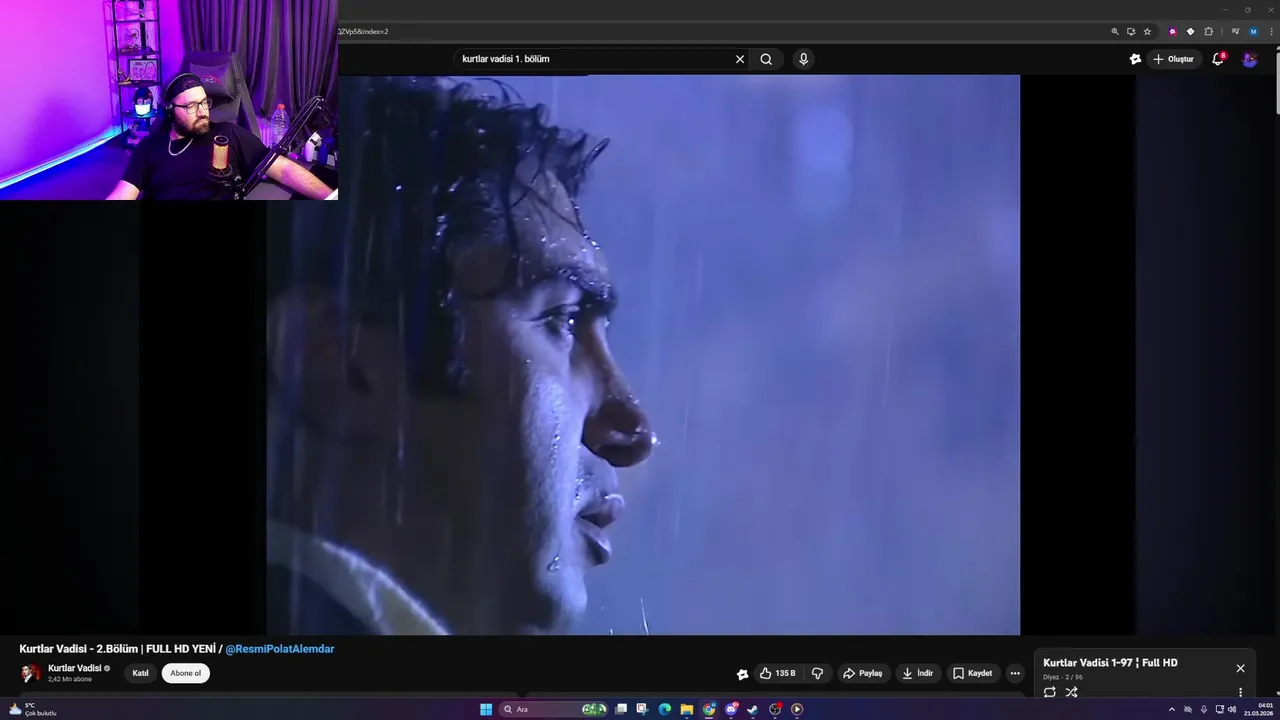Viewport: 1280px width, 720px height.
Task: Click the install app icon in the address bar
Action: point(1131,31)
